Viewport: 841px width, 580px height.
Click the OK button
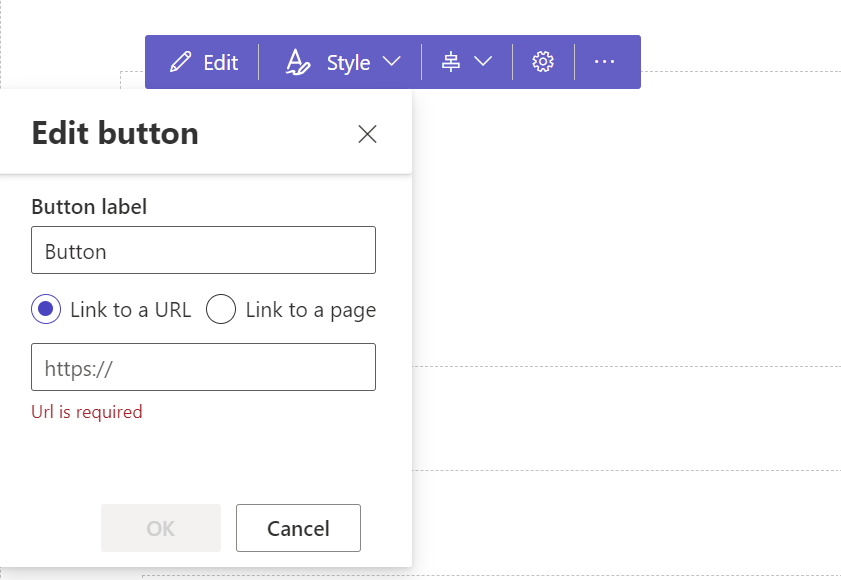[x=161, y=528]
